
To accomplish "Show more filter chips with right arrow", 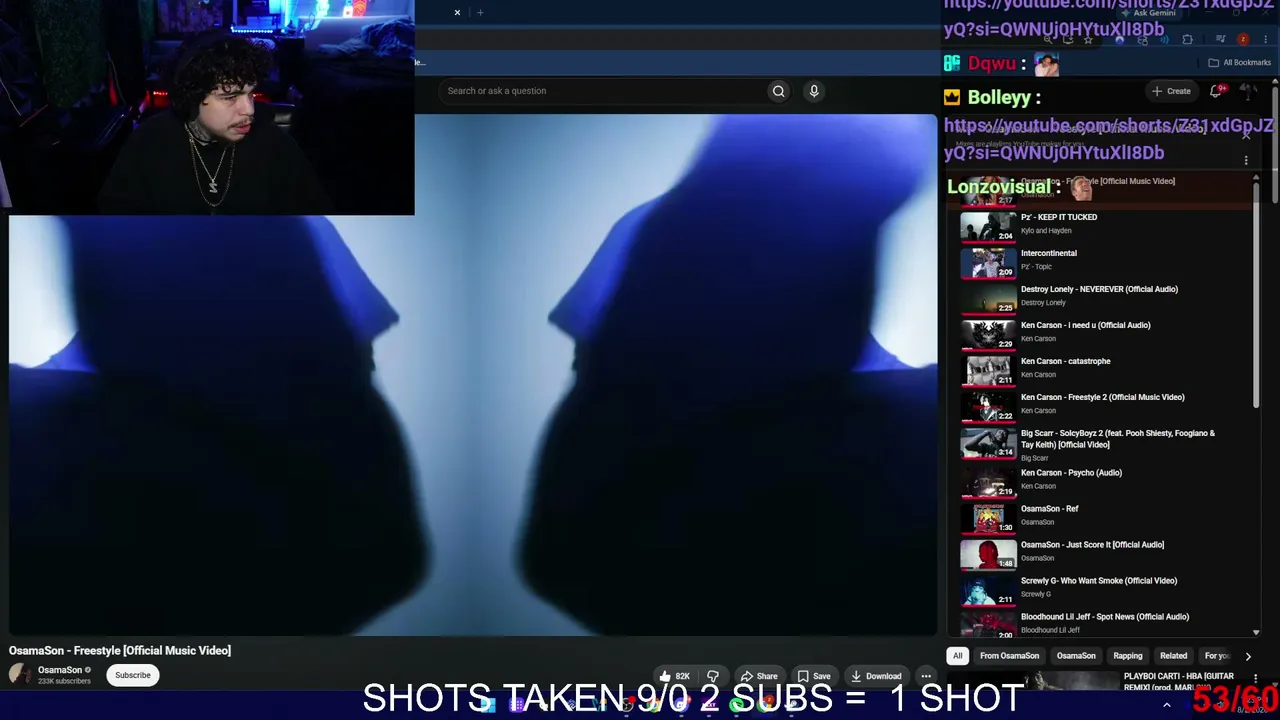I will (1248, 656).
